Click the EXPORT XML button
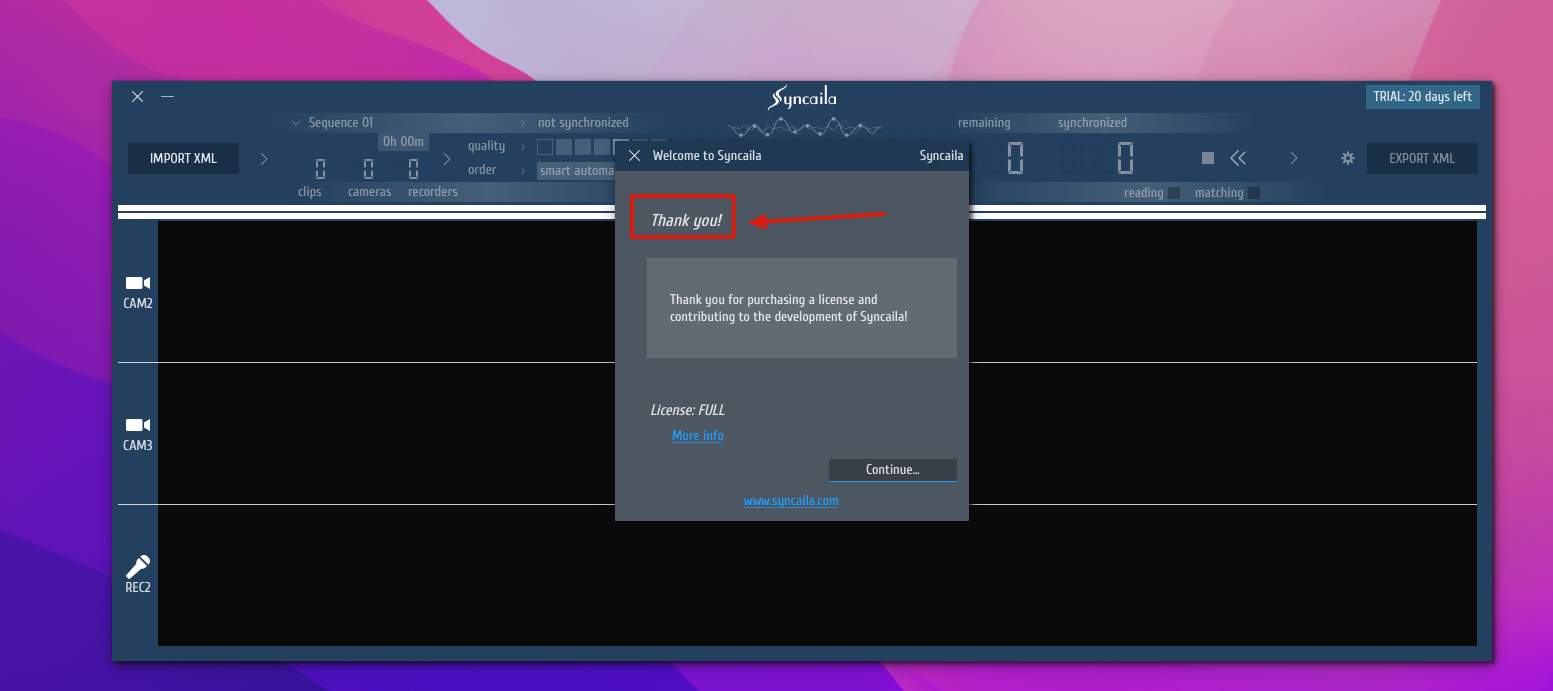 point(1422,158)
